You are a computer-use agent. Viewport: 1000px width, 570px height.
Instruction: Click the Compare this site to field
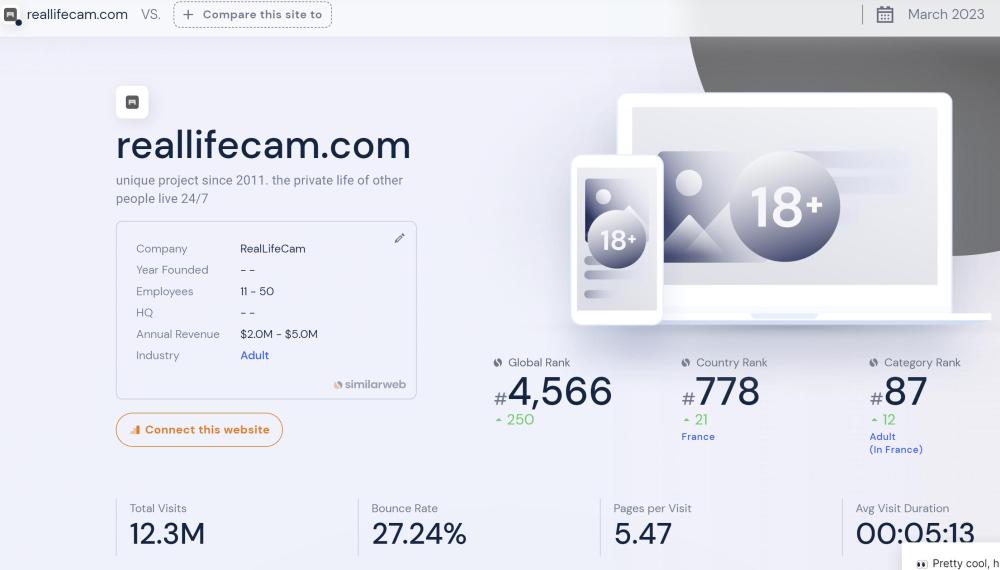point(253,15)
